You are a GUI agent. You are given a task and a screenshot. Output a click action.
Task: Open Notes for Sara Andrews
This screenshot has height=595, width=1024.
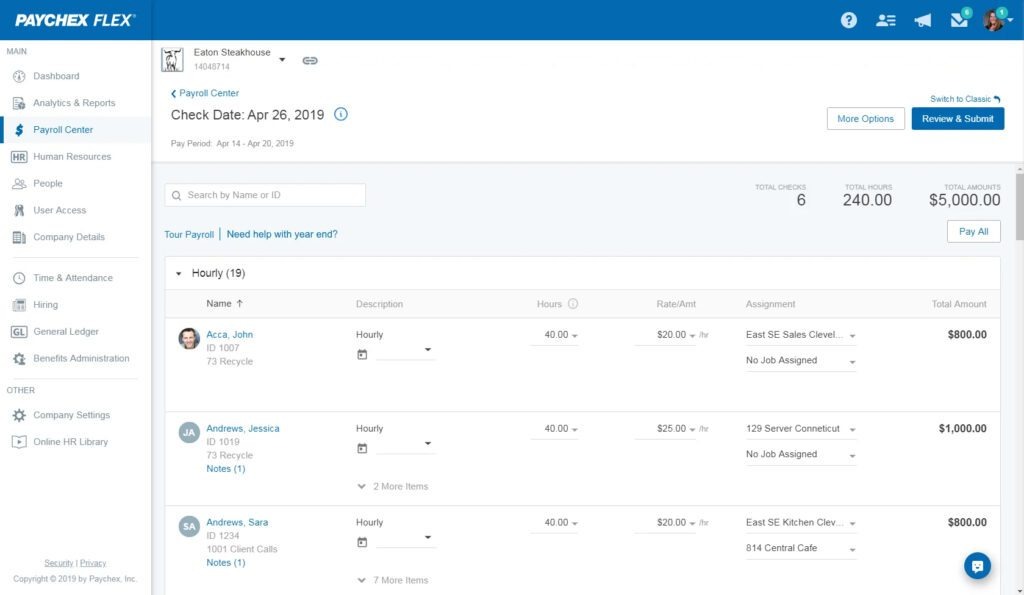(x=226, y=562)
